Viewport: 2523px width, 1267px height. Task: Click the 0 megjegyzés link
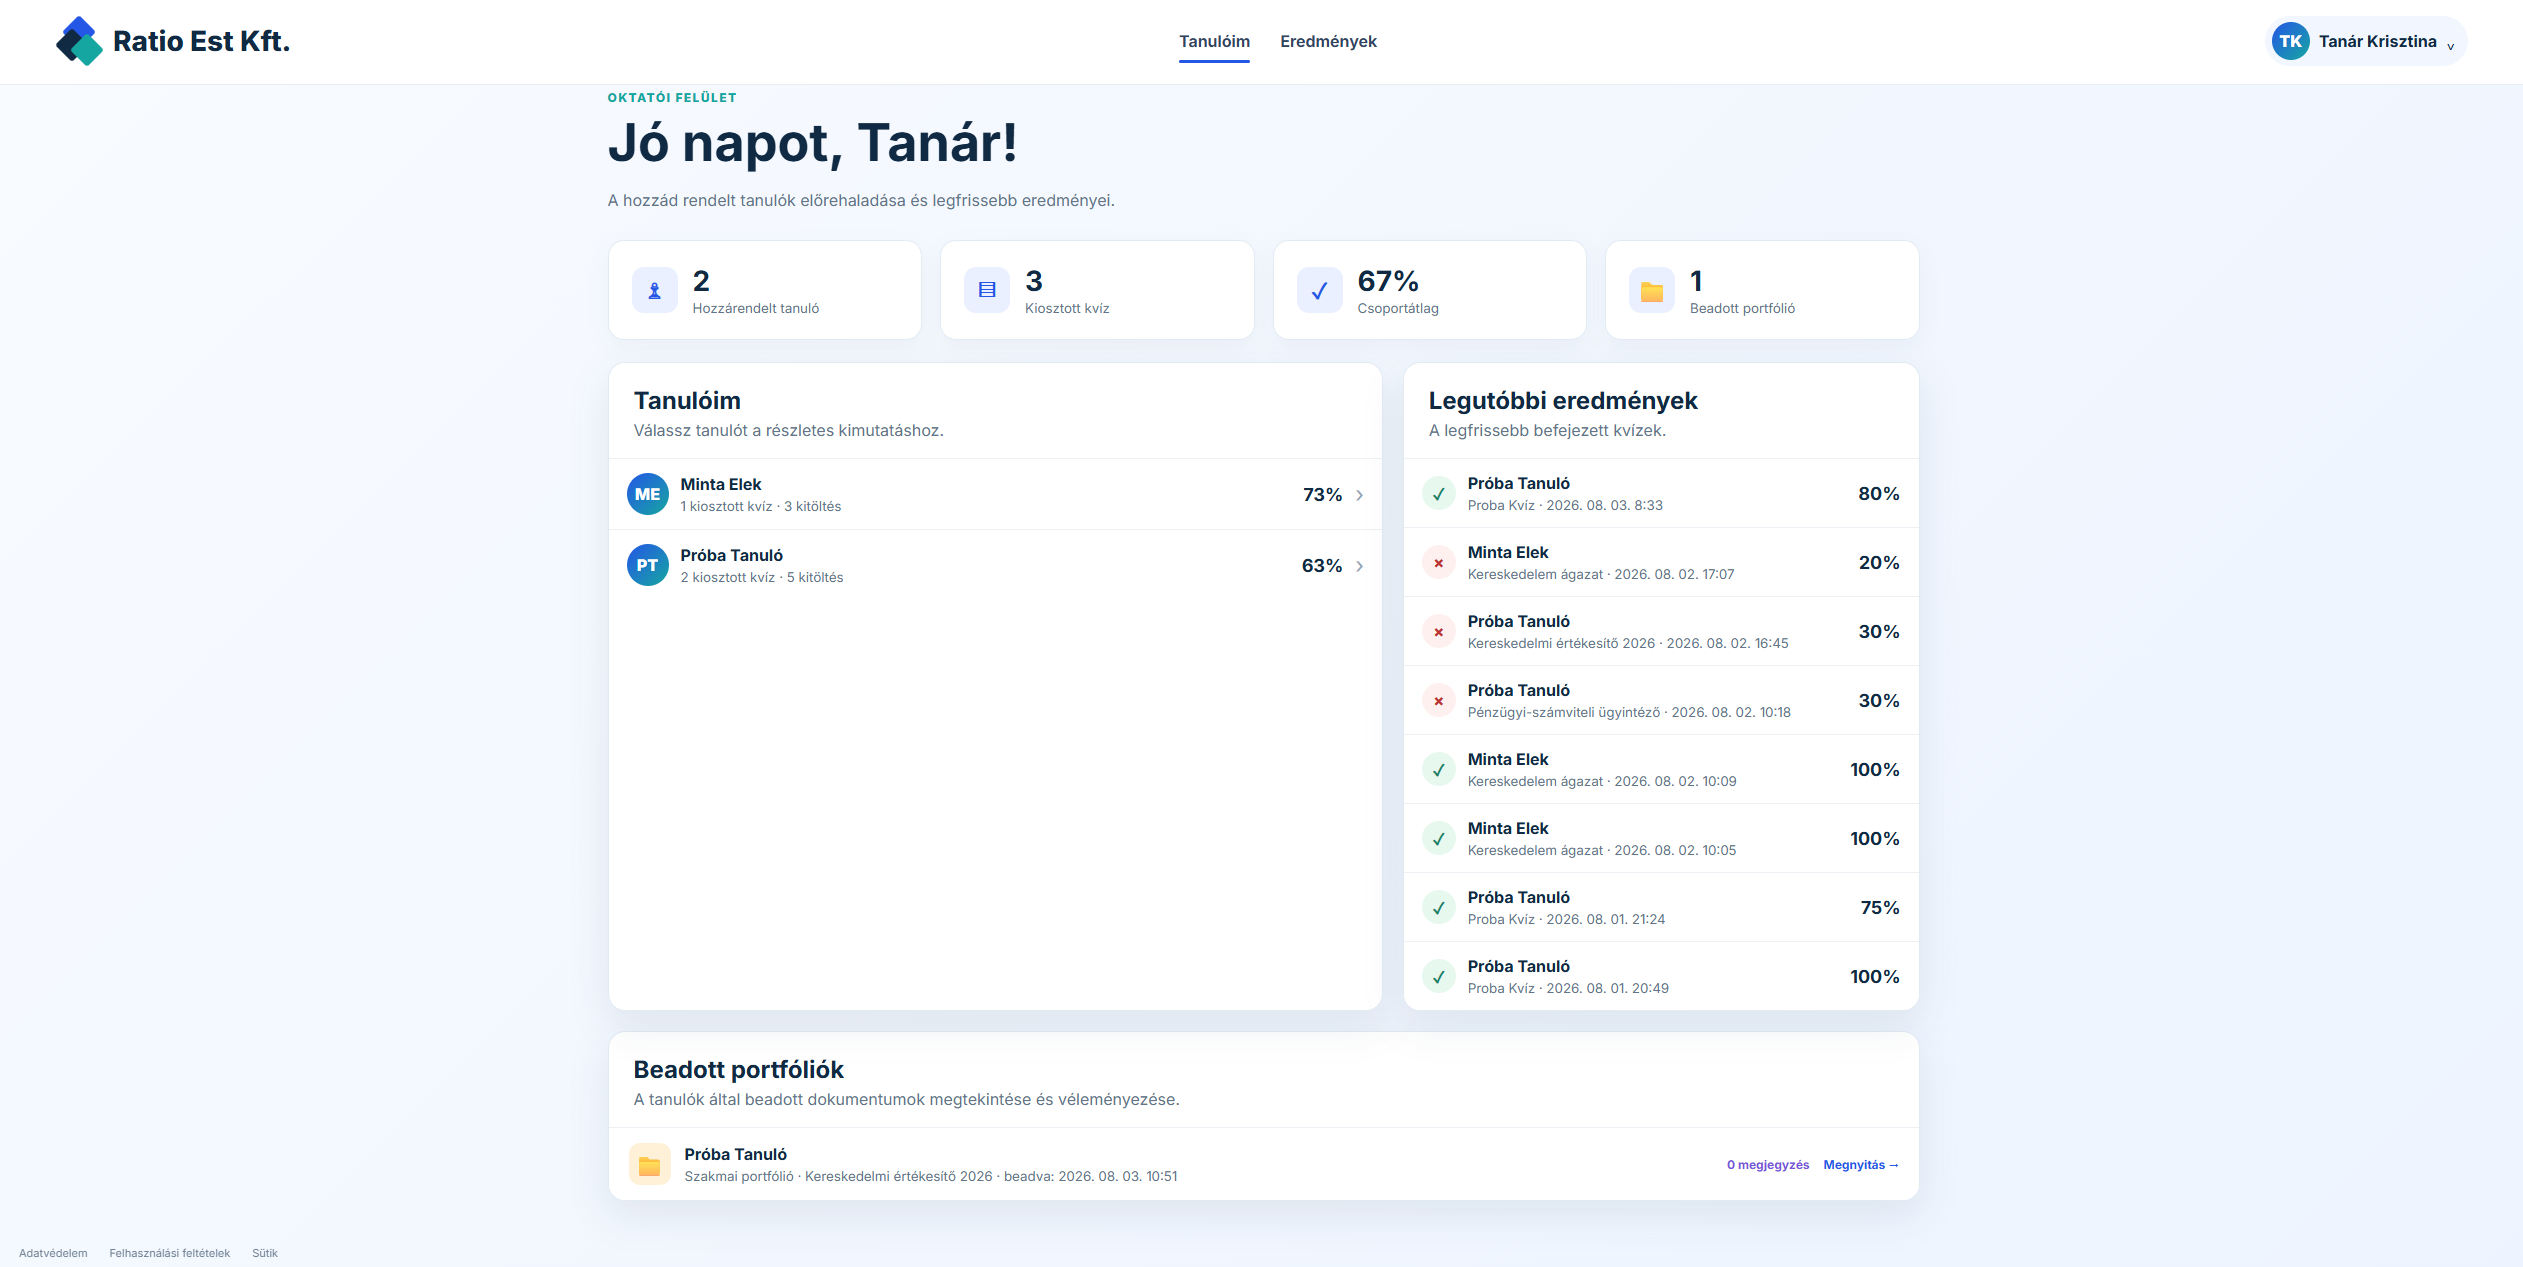(x=1768, y=1165)
